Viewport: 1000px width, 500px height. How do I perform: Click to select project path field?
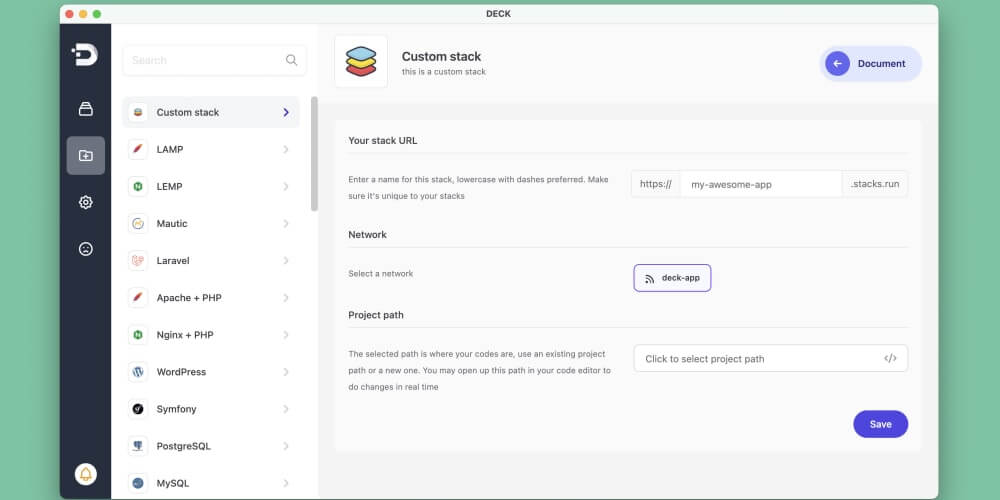(x=770, y=358)
